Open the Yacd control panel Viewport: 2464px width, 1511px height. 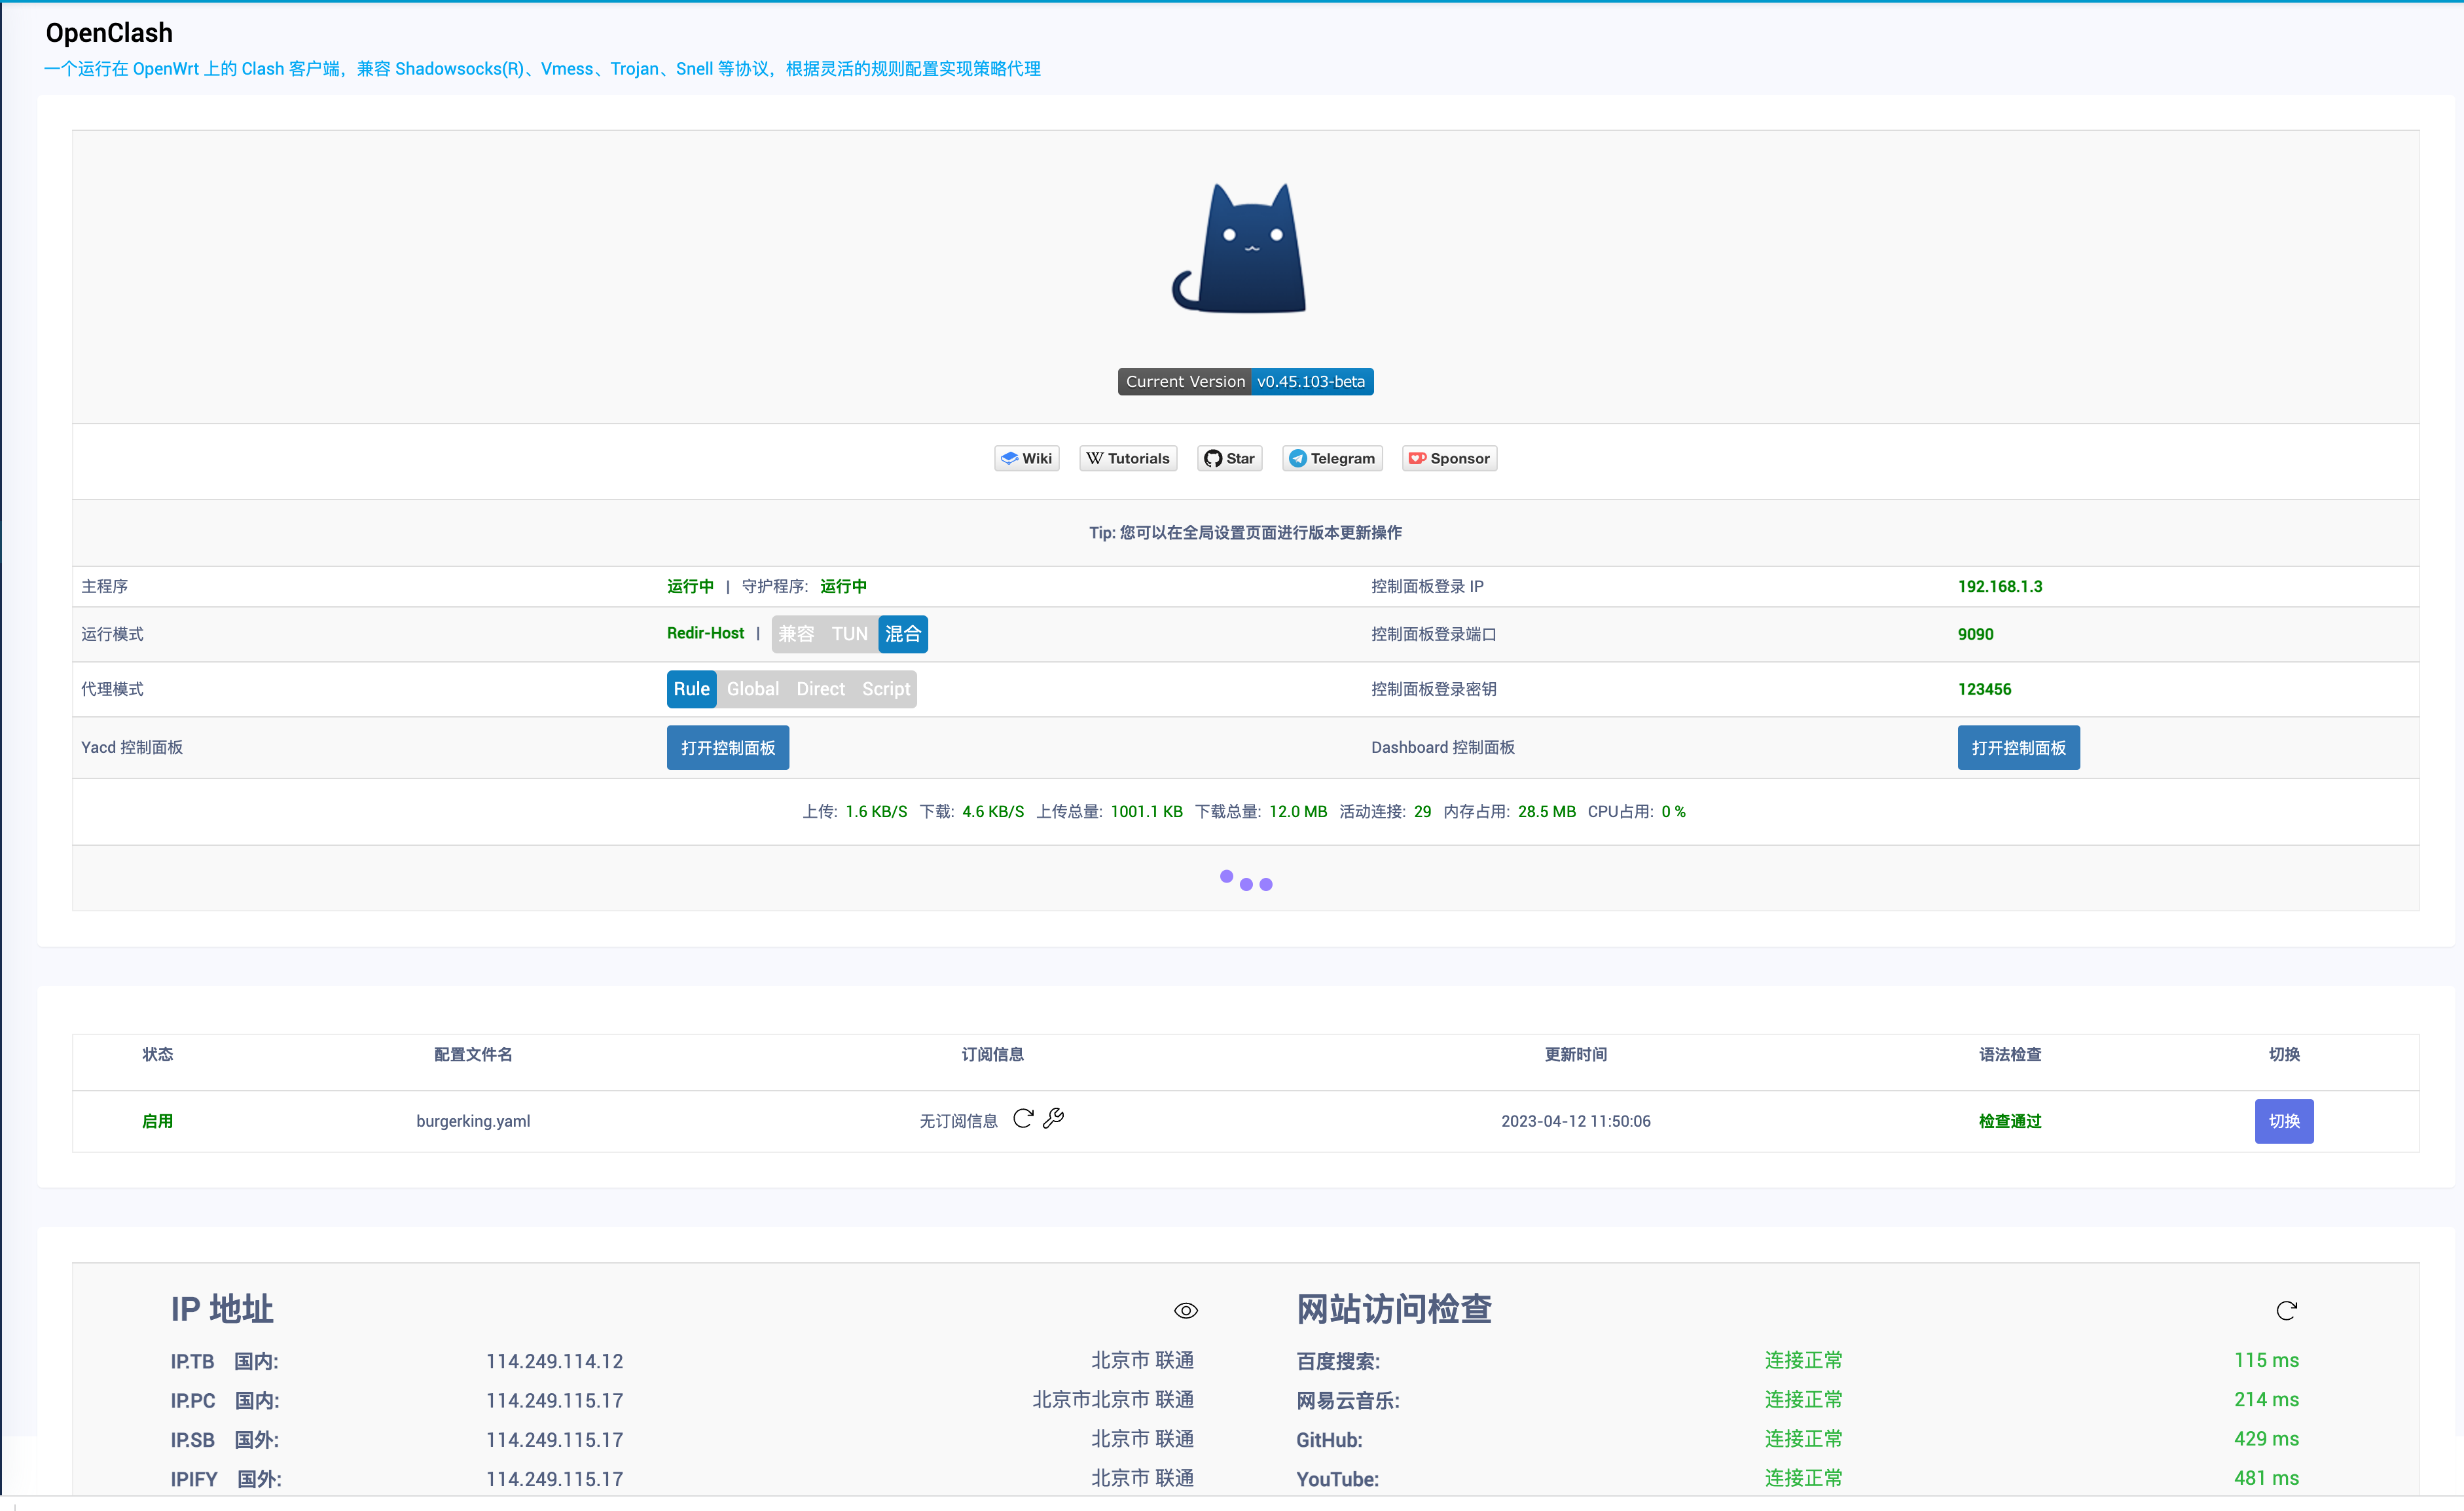point(727,748)
